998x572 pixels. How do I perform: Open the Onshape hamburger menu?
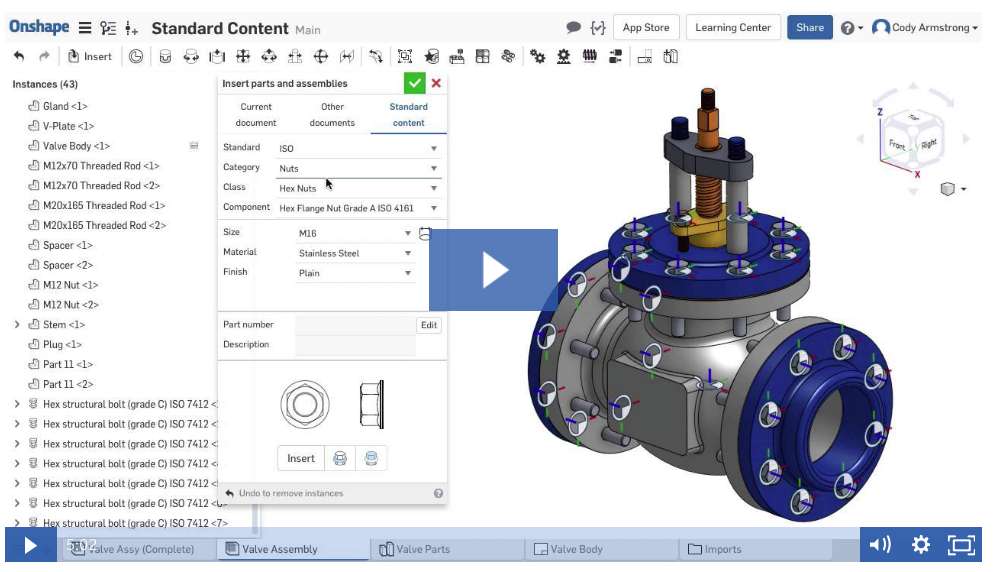tap(85, 28)
